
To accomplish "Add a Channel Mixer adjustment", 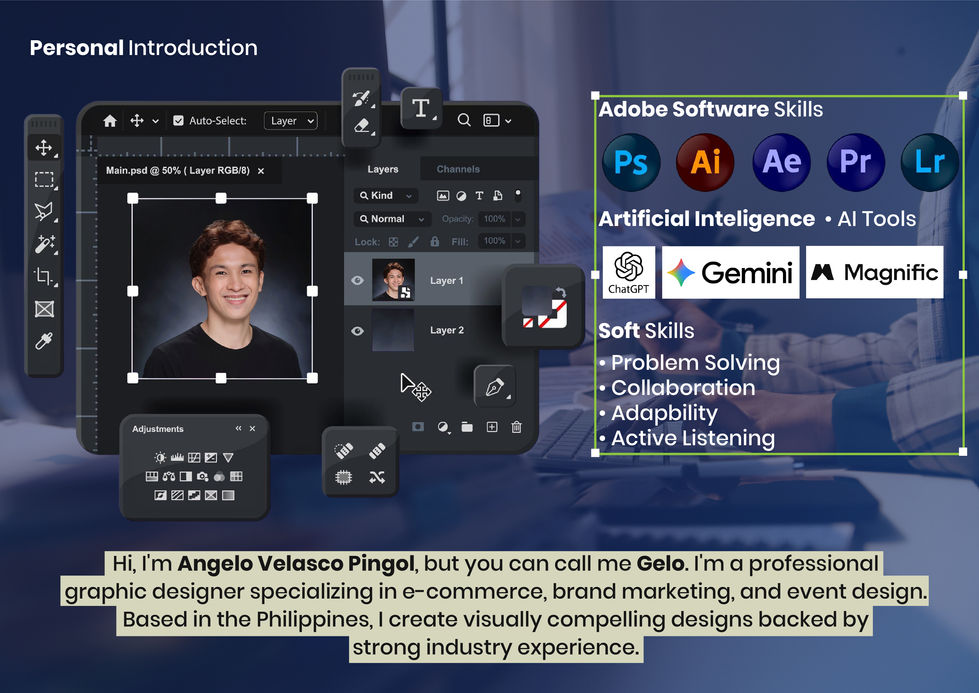I will [x=219, y=476].
